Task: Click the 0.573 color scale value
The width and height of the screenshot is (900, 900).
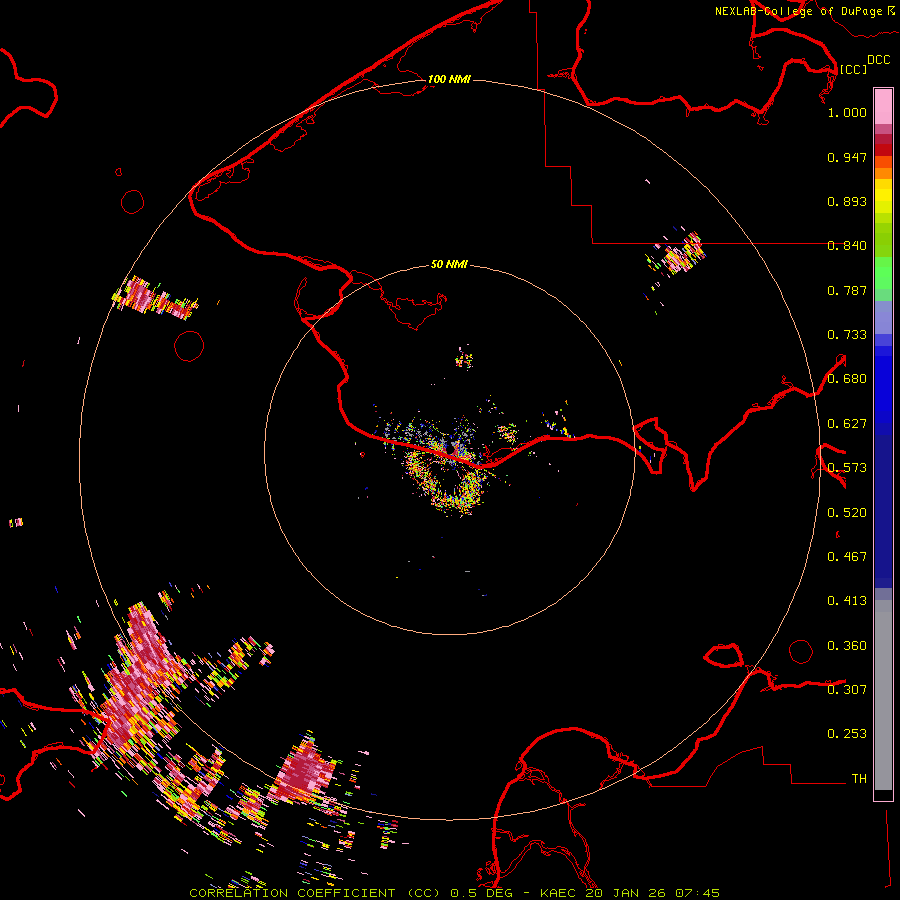Action: [847, 468]
